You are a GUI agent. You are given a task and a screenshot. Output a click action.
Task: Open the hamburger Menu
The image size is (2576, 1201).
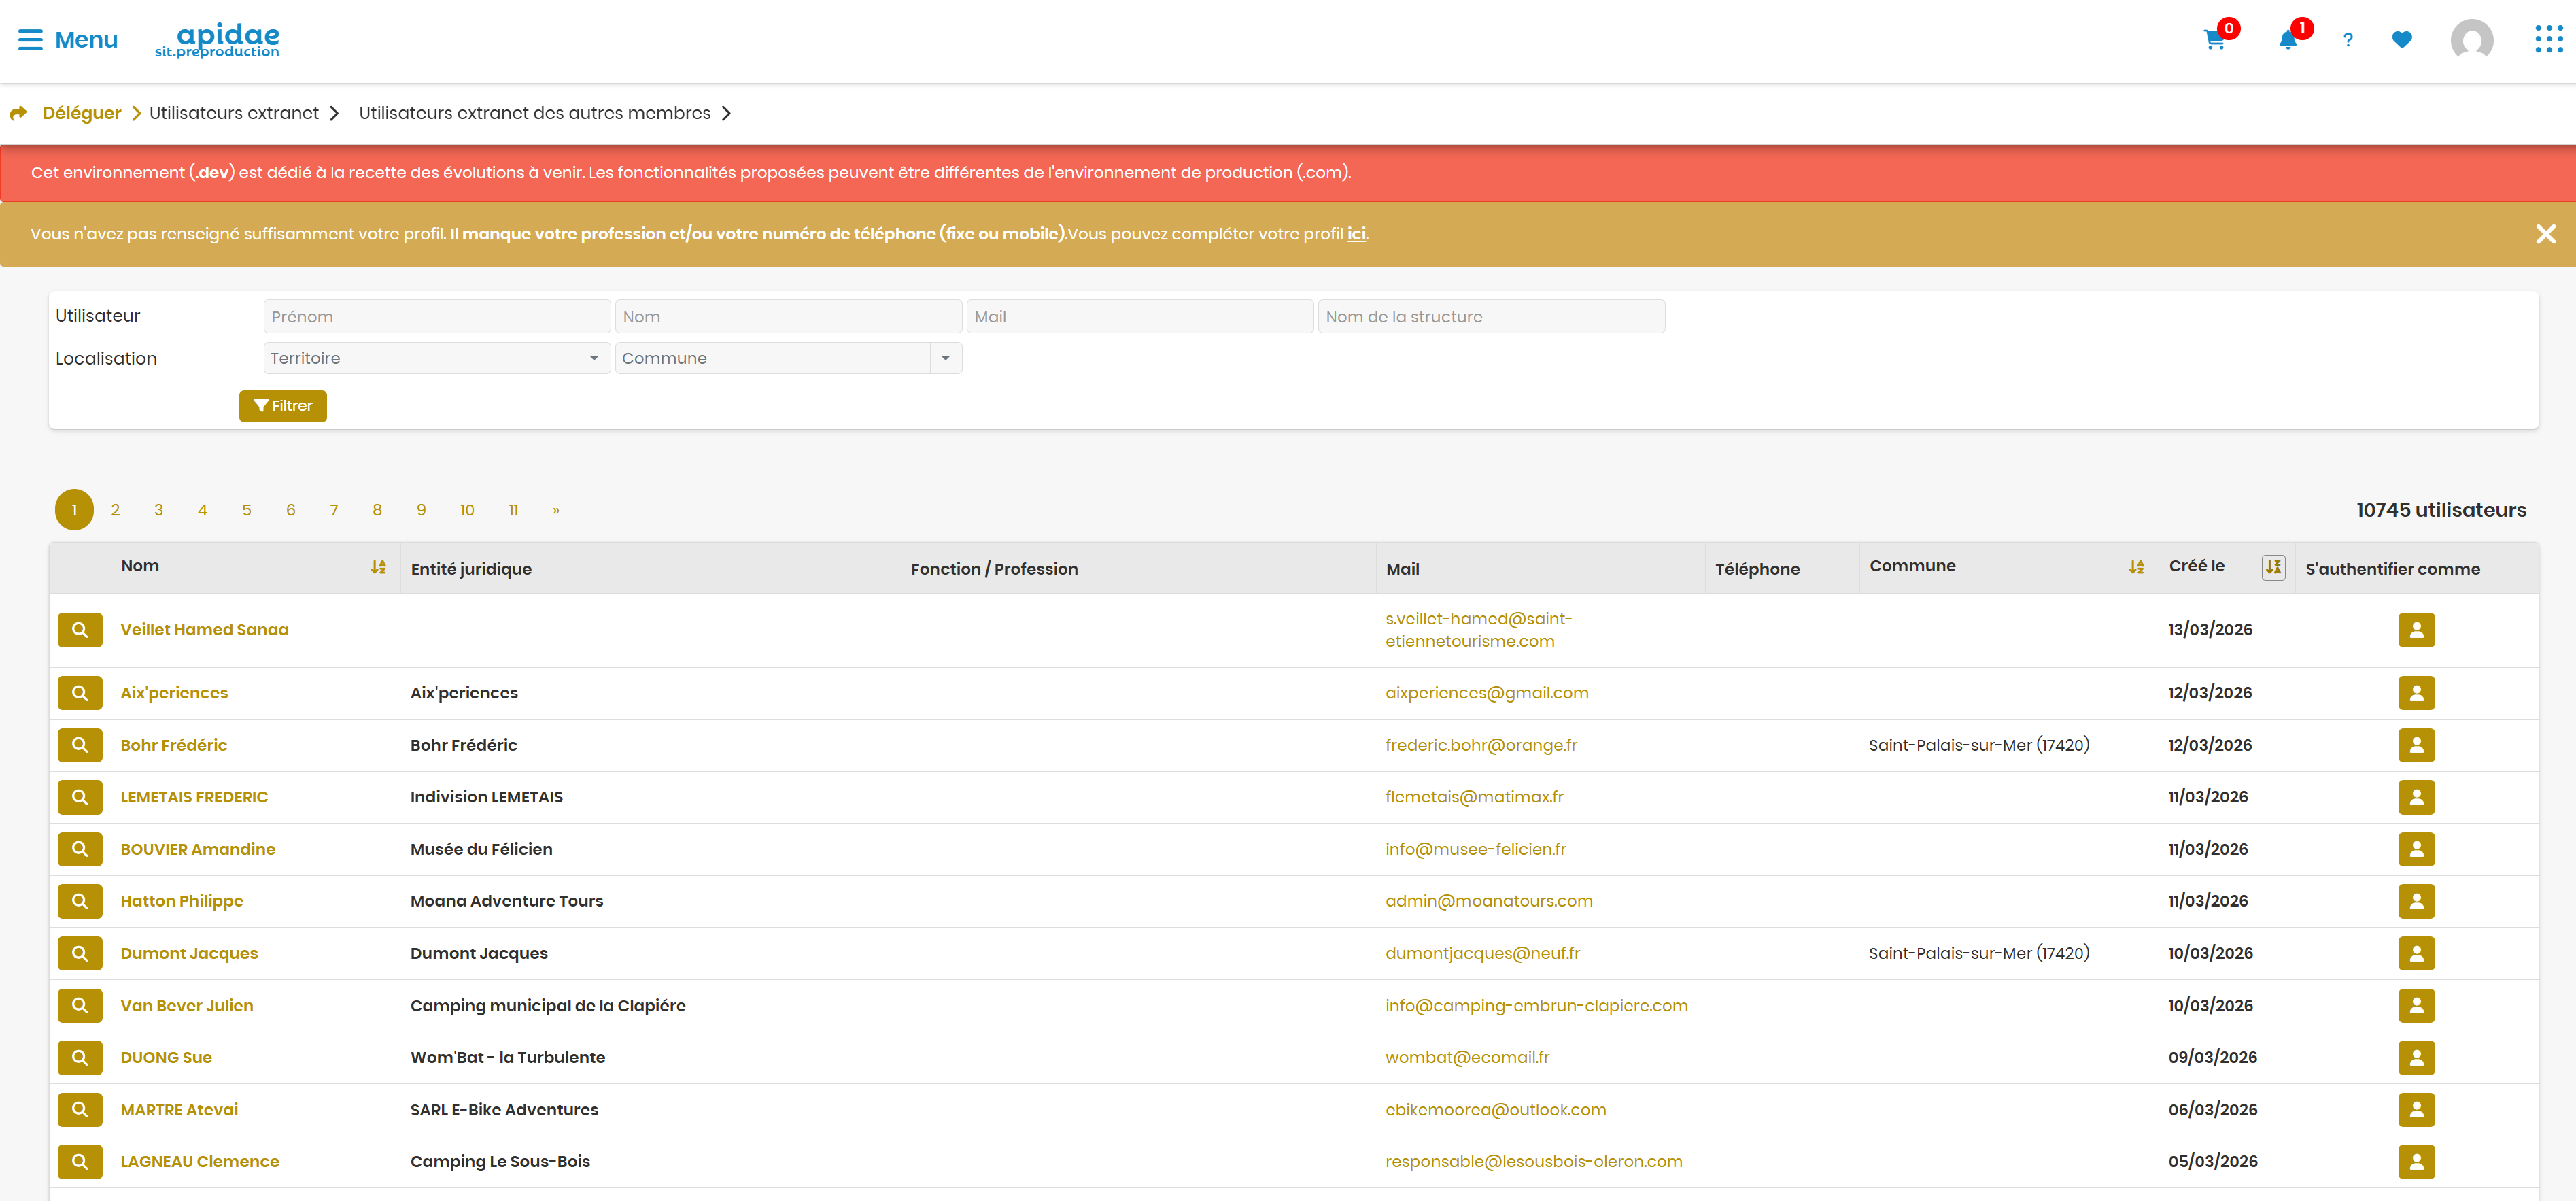coord(68,40)
